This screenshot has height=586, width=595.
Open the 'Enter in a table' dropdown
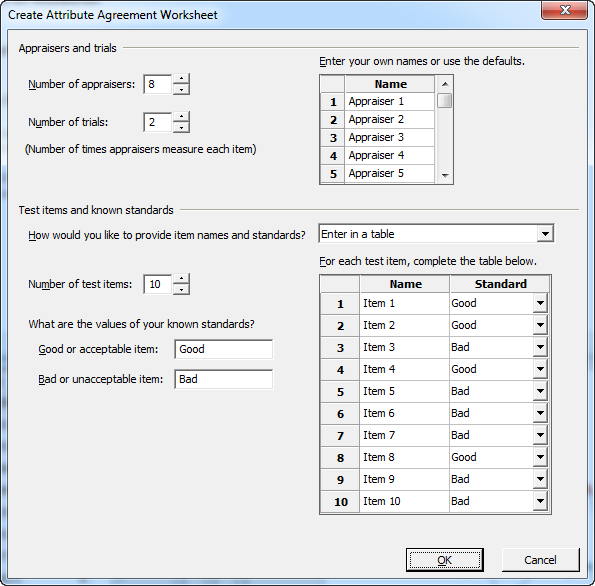click(x=545, y=234)
